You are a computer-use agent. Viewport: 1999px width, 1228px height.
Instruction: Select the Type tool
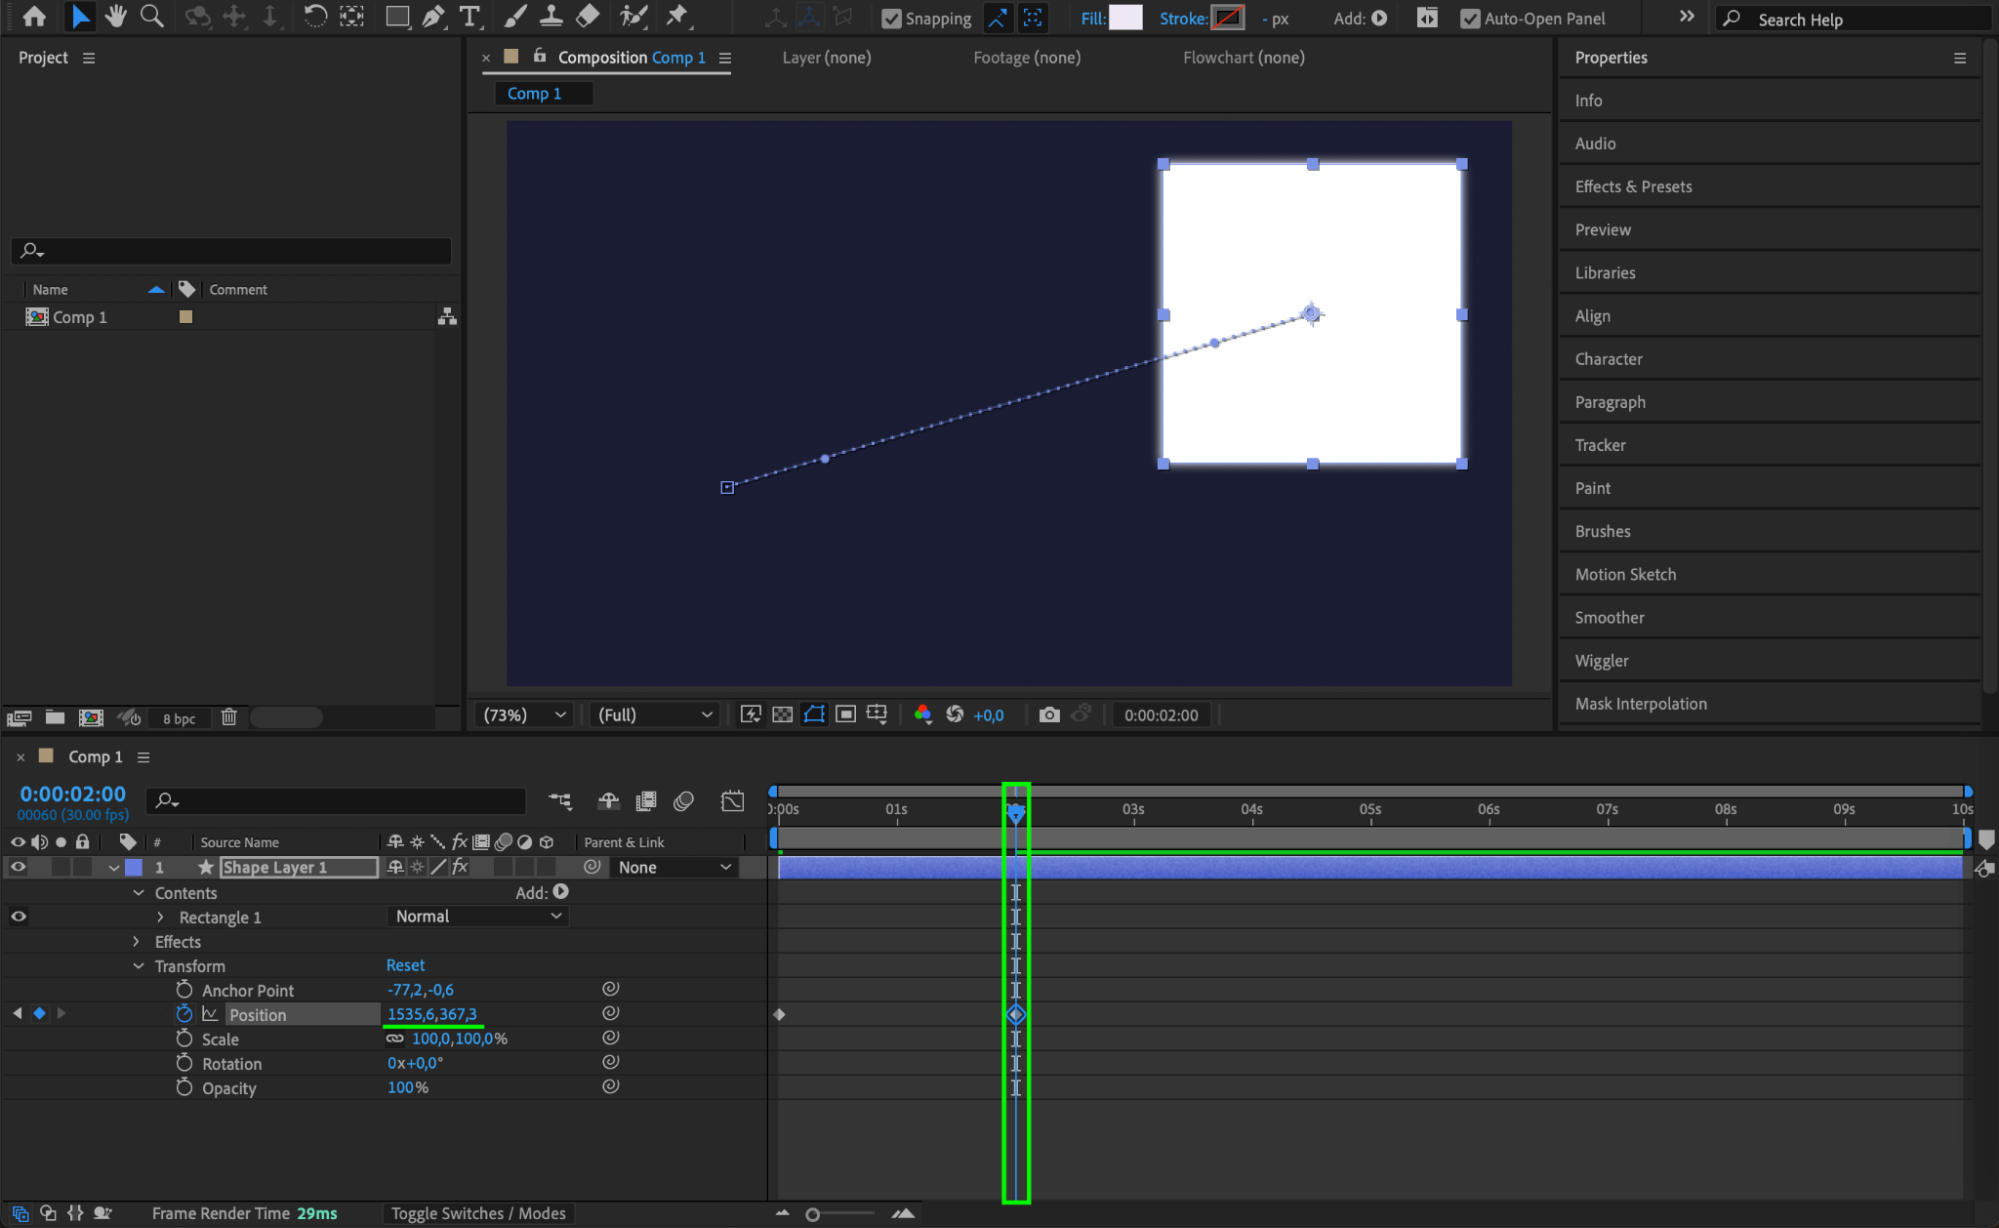tap(469, 16)
